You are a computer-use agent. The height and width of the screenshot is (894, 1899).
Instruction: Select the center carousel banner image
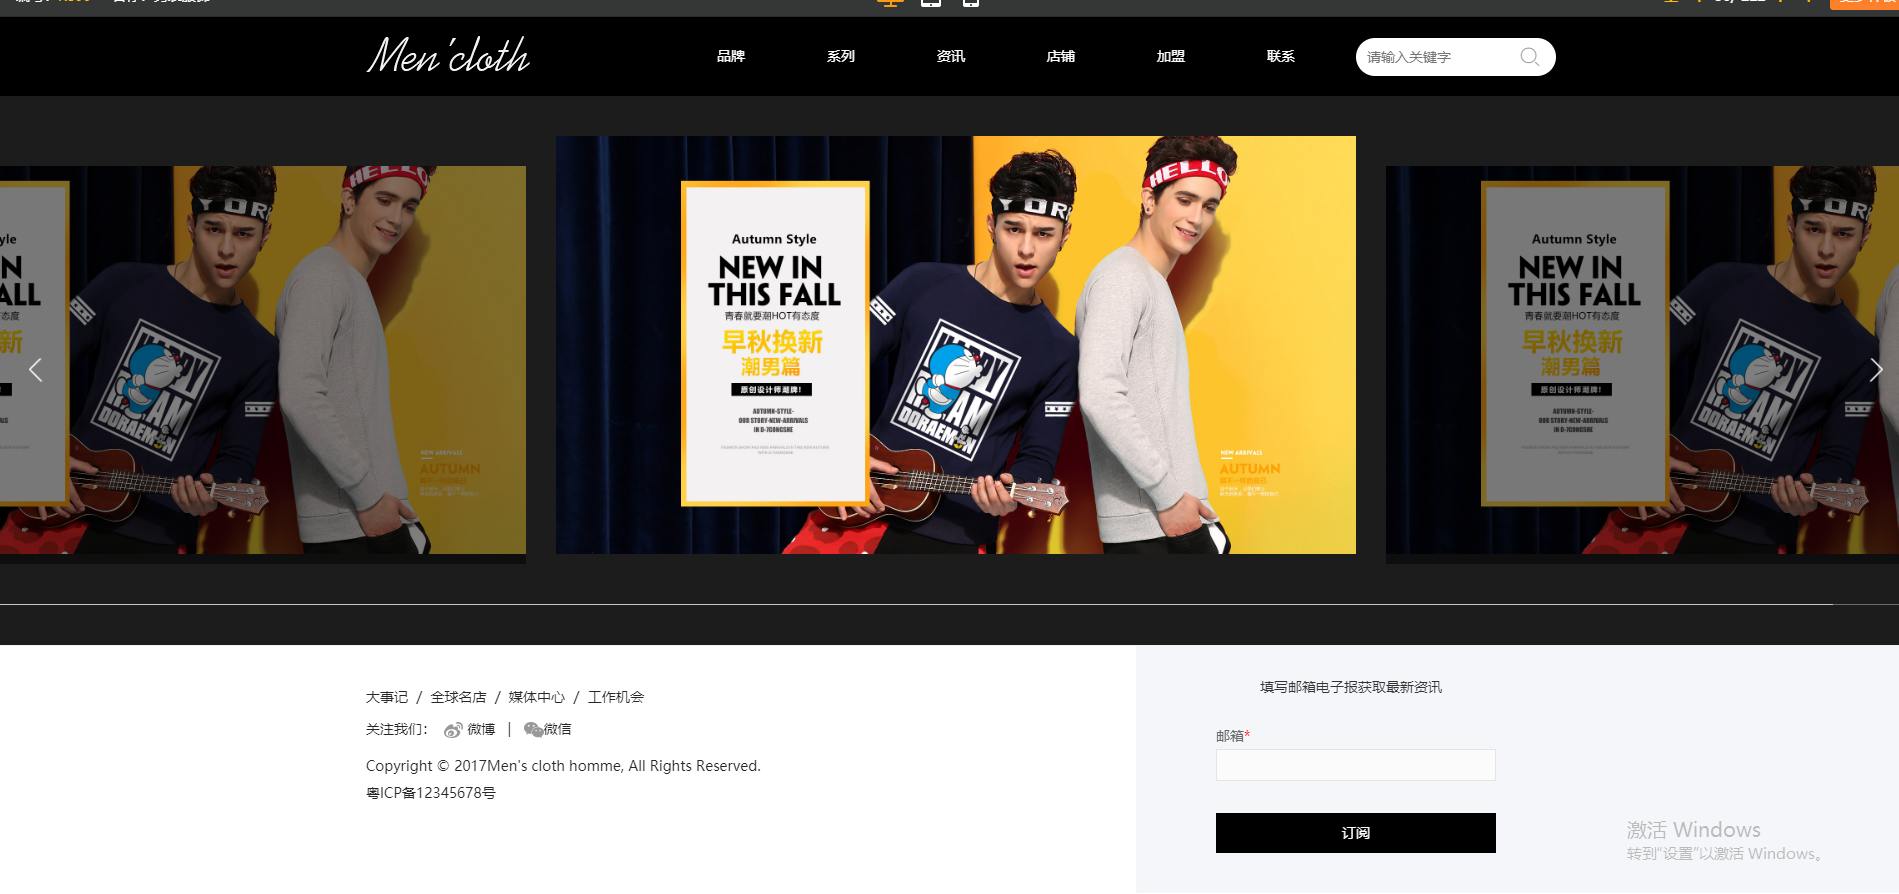coord(956,345)
